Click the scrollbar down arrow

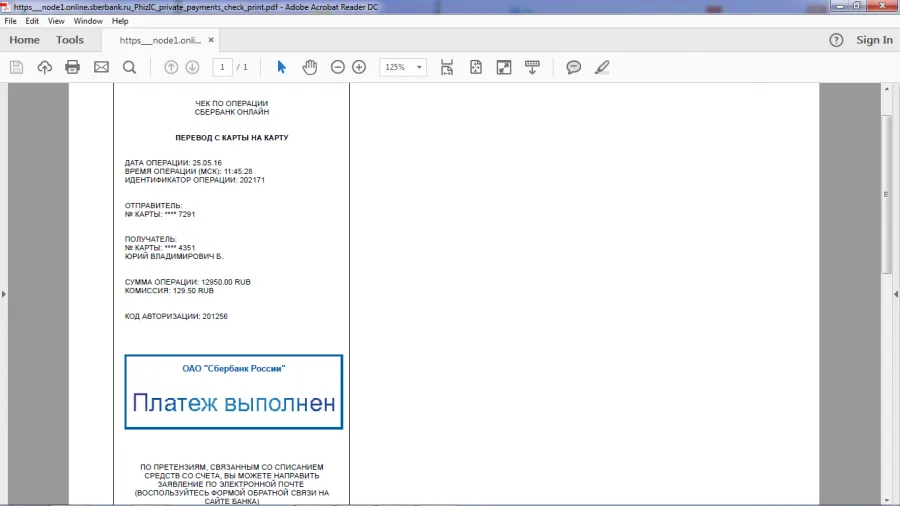(x=886, y=500)
